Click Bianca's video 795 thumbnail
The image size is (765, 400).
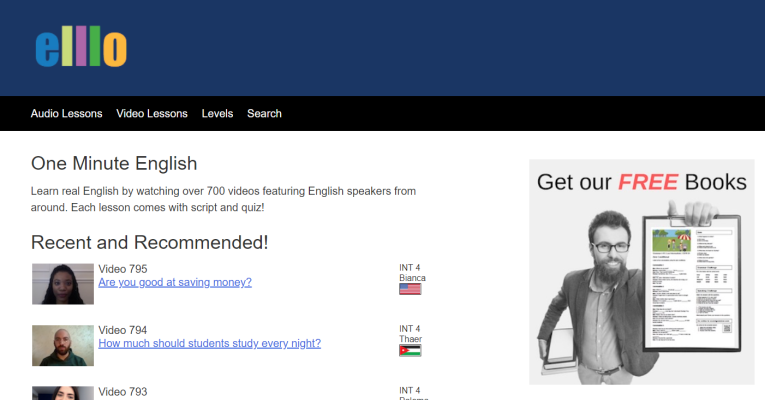click(63, 284)
